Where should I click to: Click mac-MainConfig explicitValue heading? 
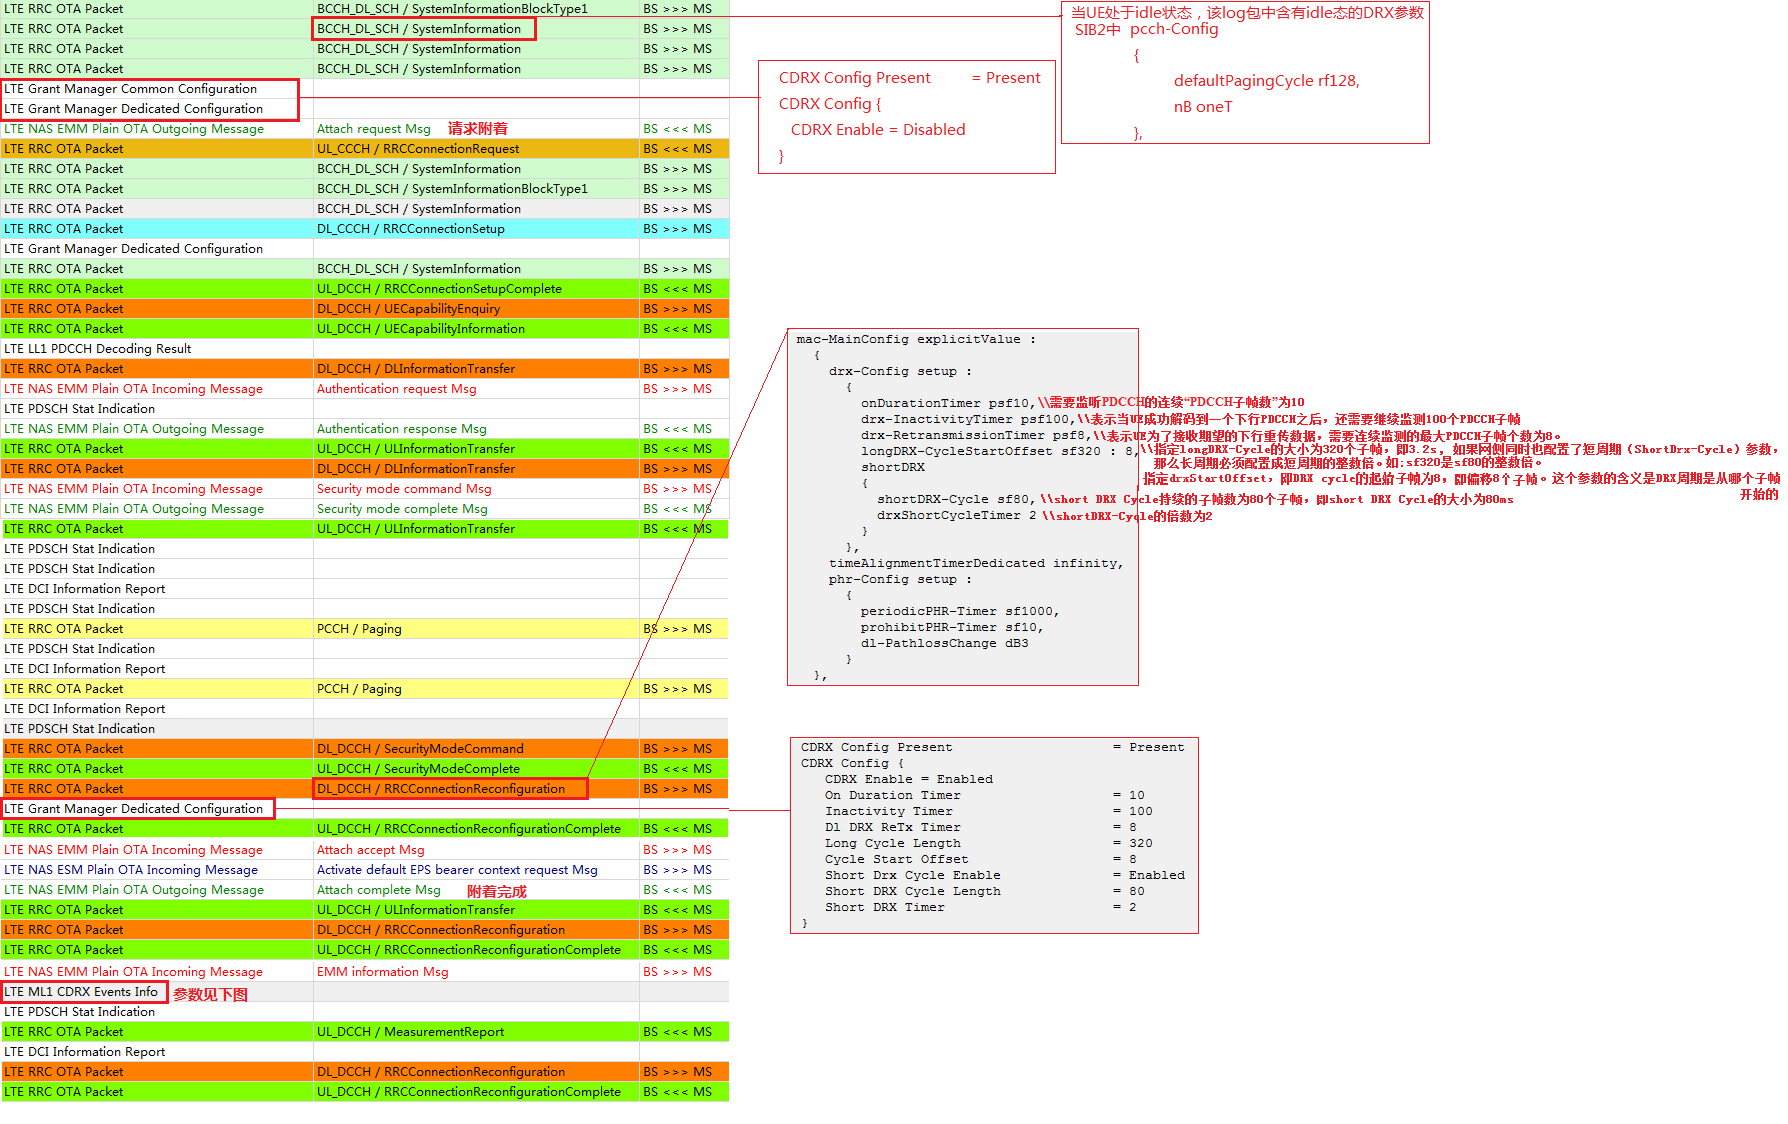tap(916, 340)
